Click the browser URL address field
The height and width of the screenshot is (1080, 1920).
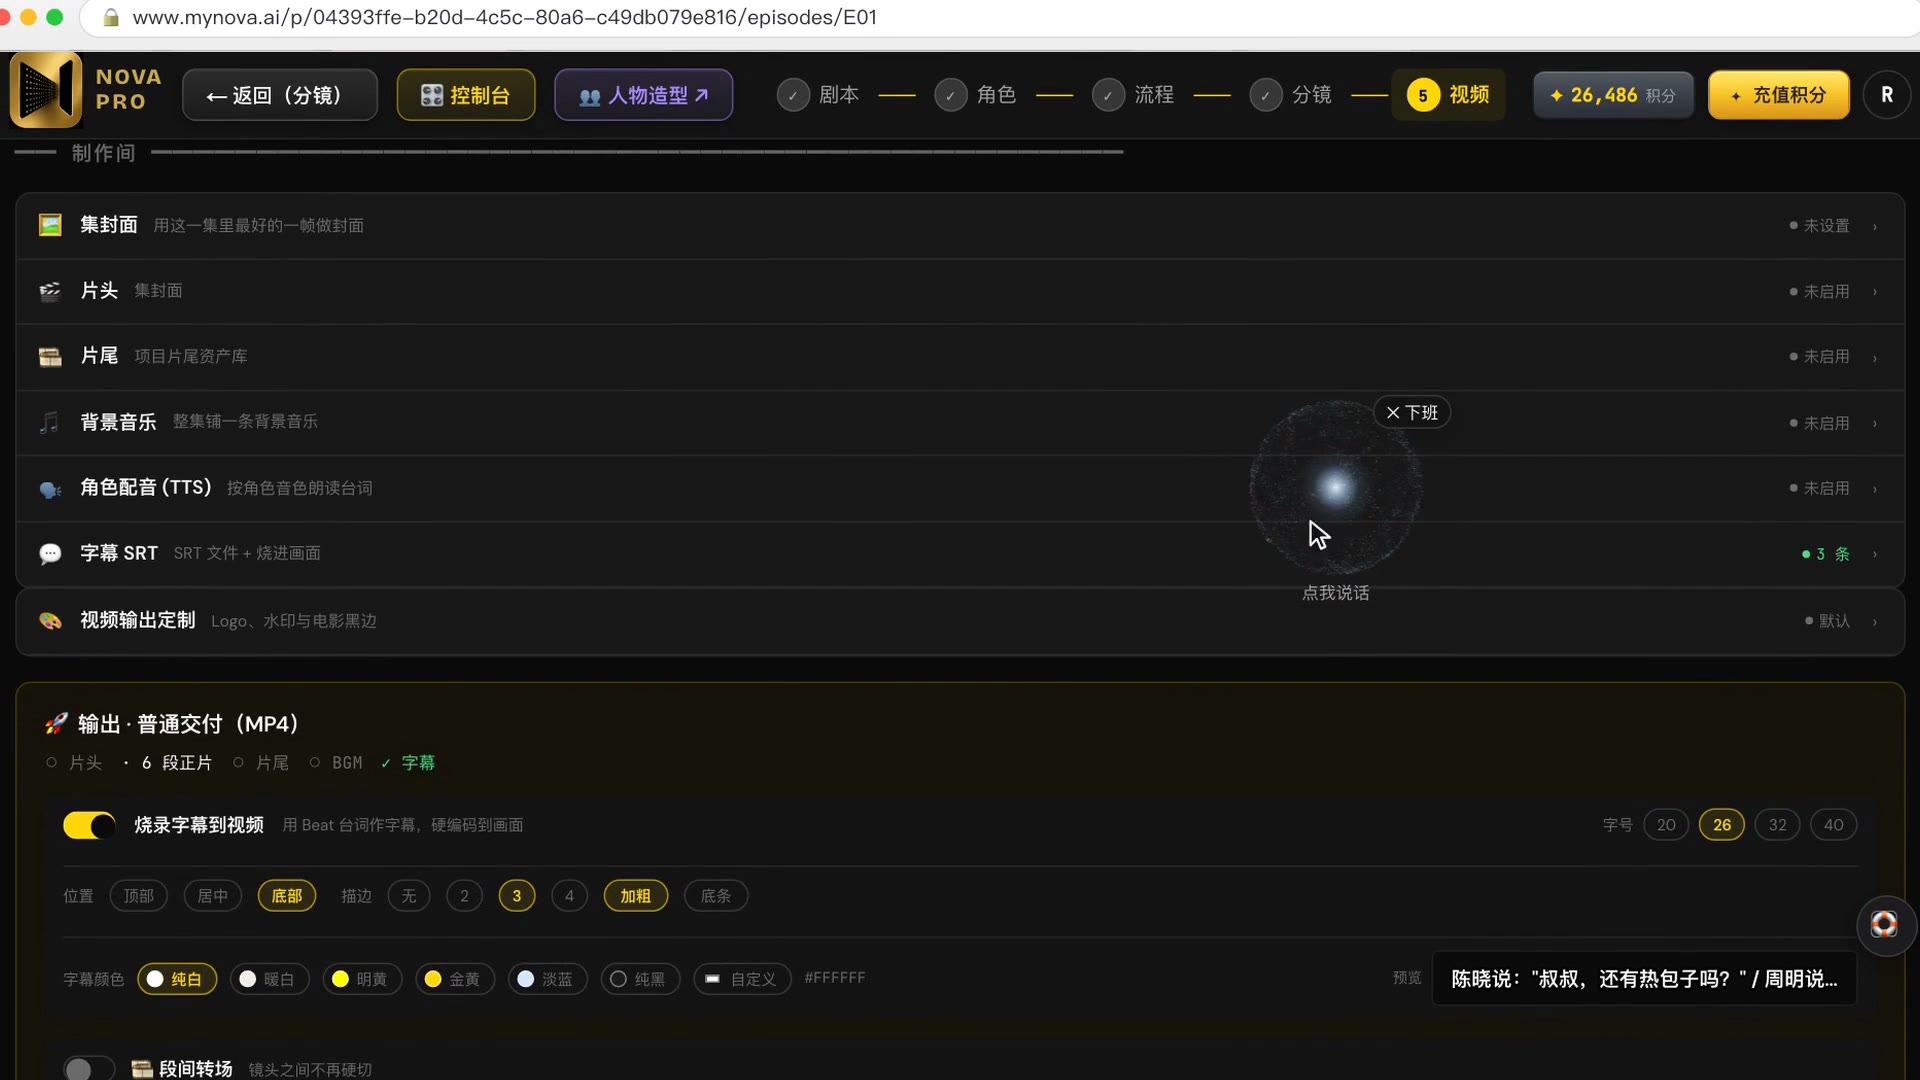[x=1000, y=17]
